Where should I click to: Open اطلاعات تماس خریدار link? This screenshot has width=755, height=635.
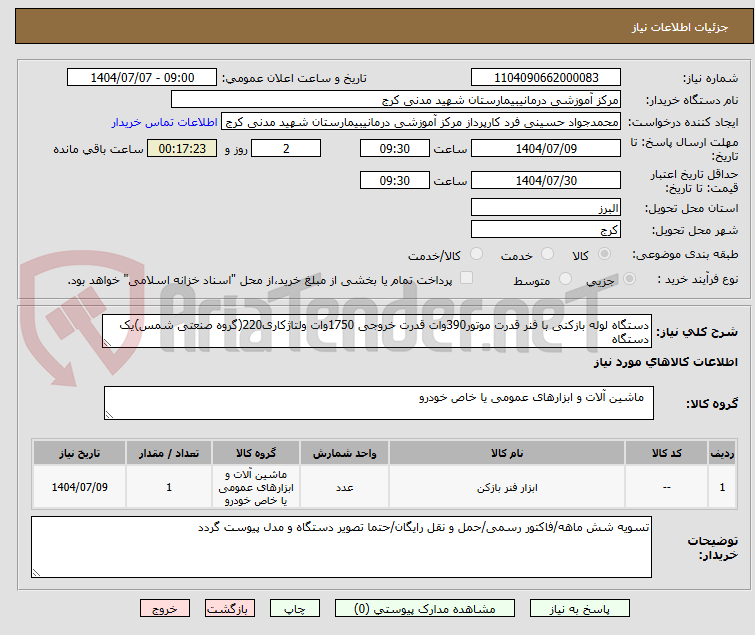point(165,122)
